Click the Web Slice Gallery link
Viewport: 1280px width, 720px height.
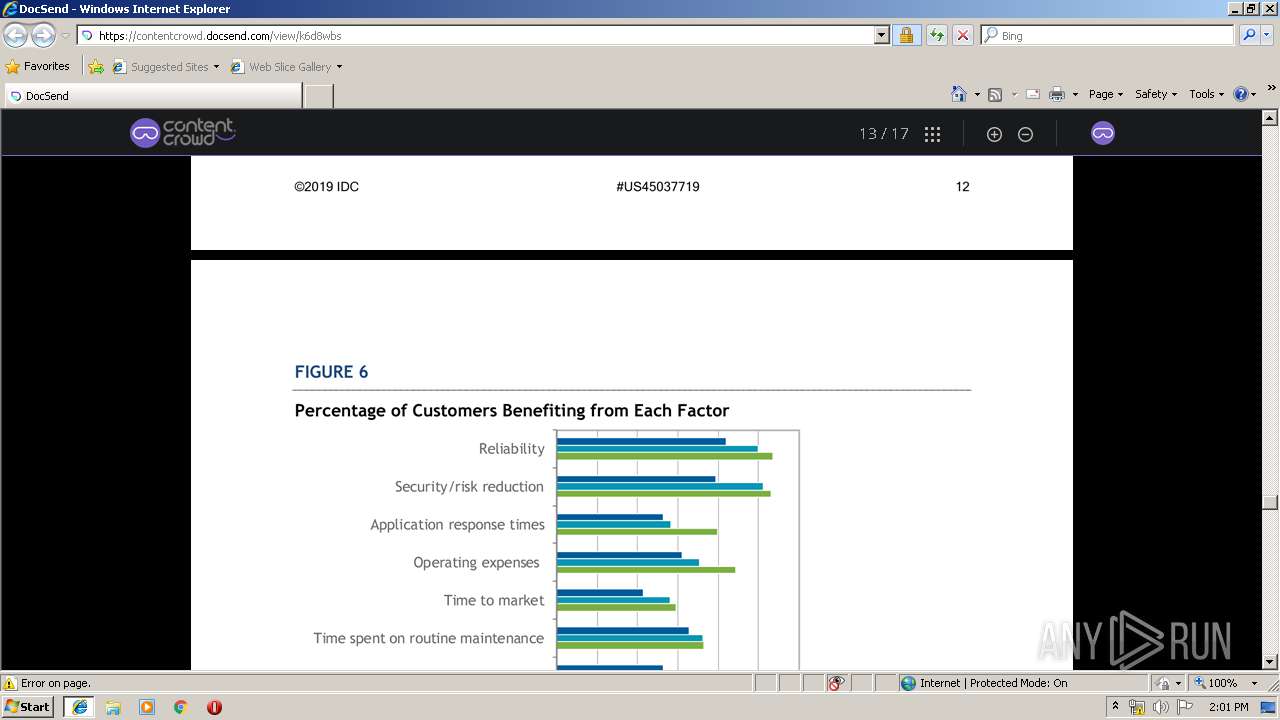[290, 67]
